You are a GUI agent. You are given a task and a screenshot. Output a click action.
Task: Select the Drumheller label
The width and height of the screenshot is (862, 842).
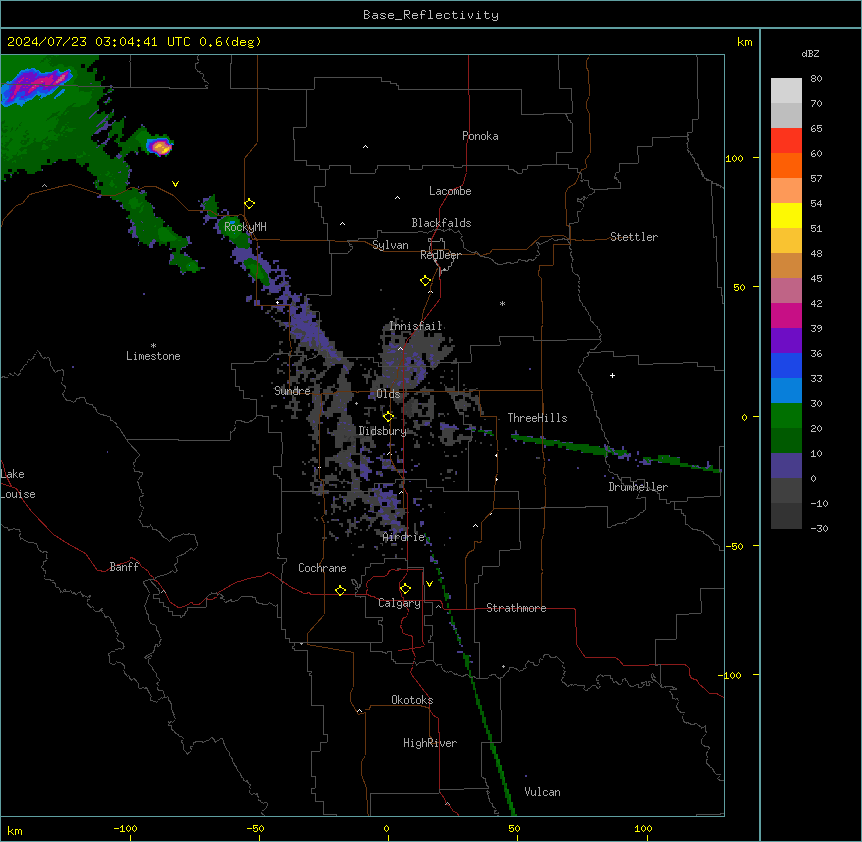(x=638, y=487)
